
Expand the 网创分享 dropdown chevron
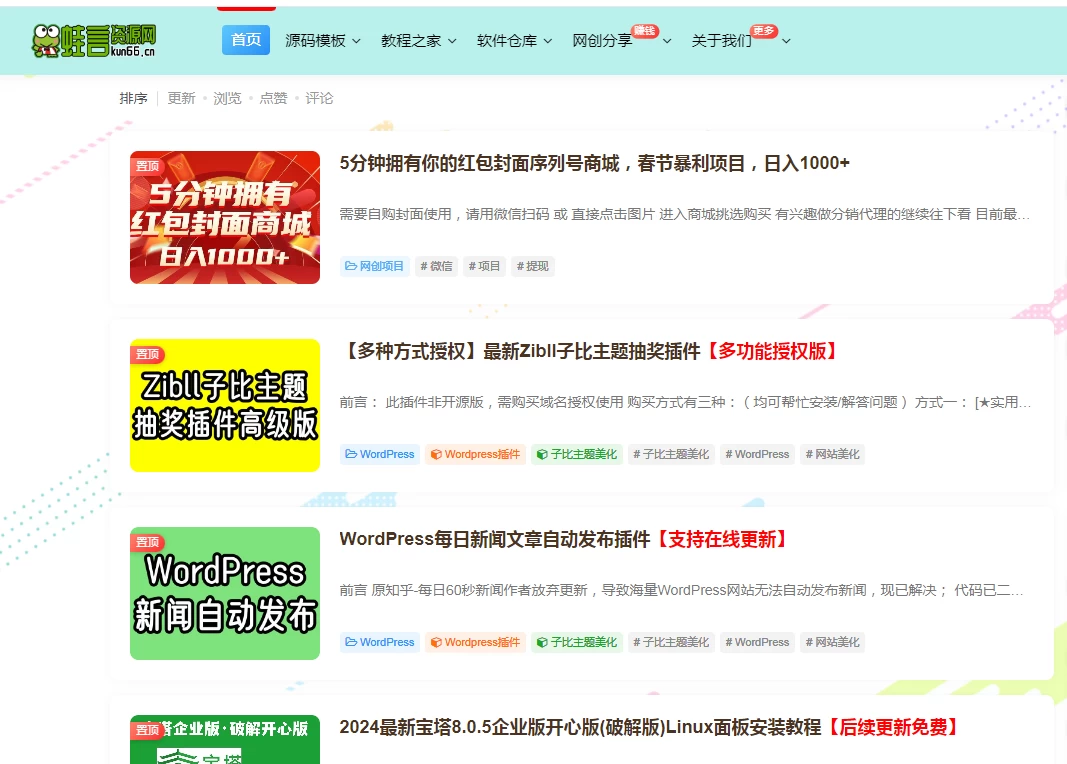(668, 41)
